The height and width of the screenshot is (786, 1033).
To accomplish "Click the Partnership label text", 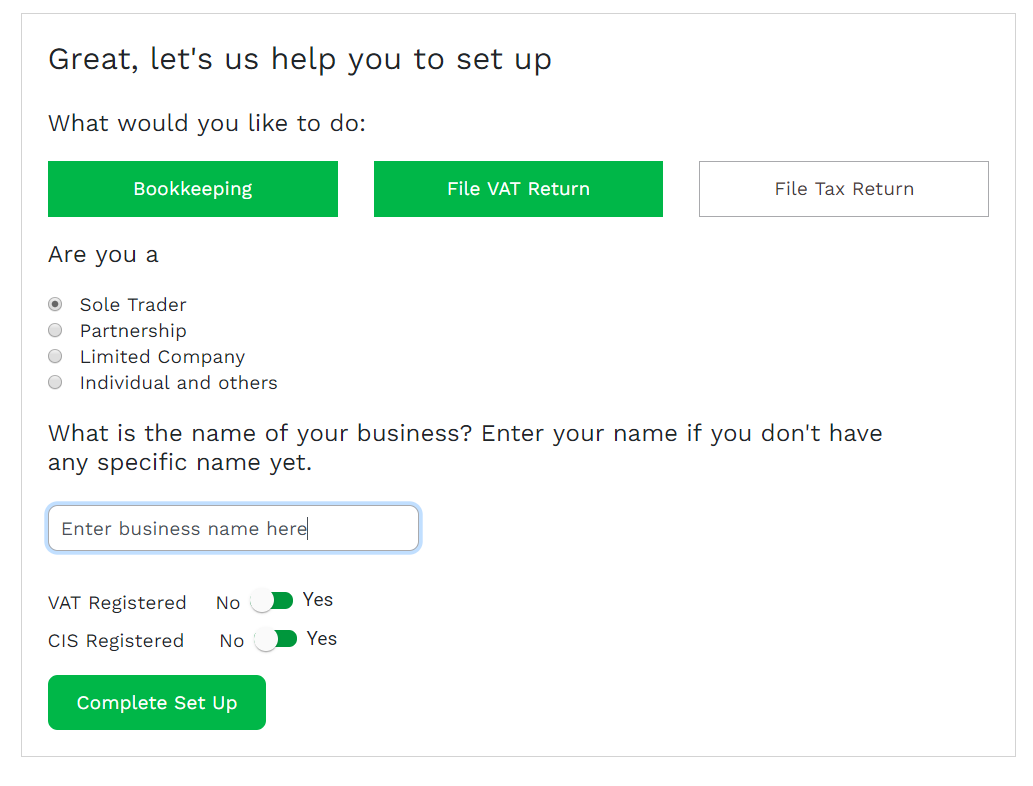I will [133, 331].
